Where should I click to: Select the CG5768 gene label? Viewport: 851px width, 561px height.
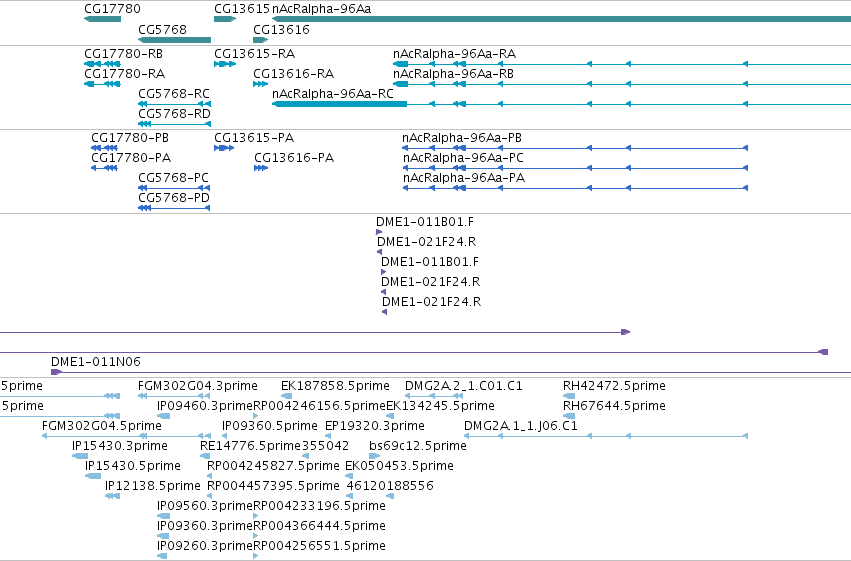point(162,29)
